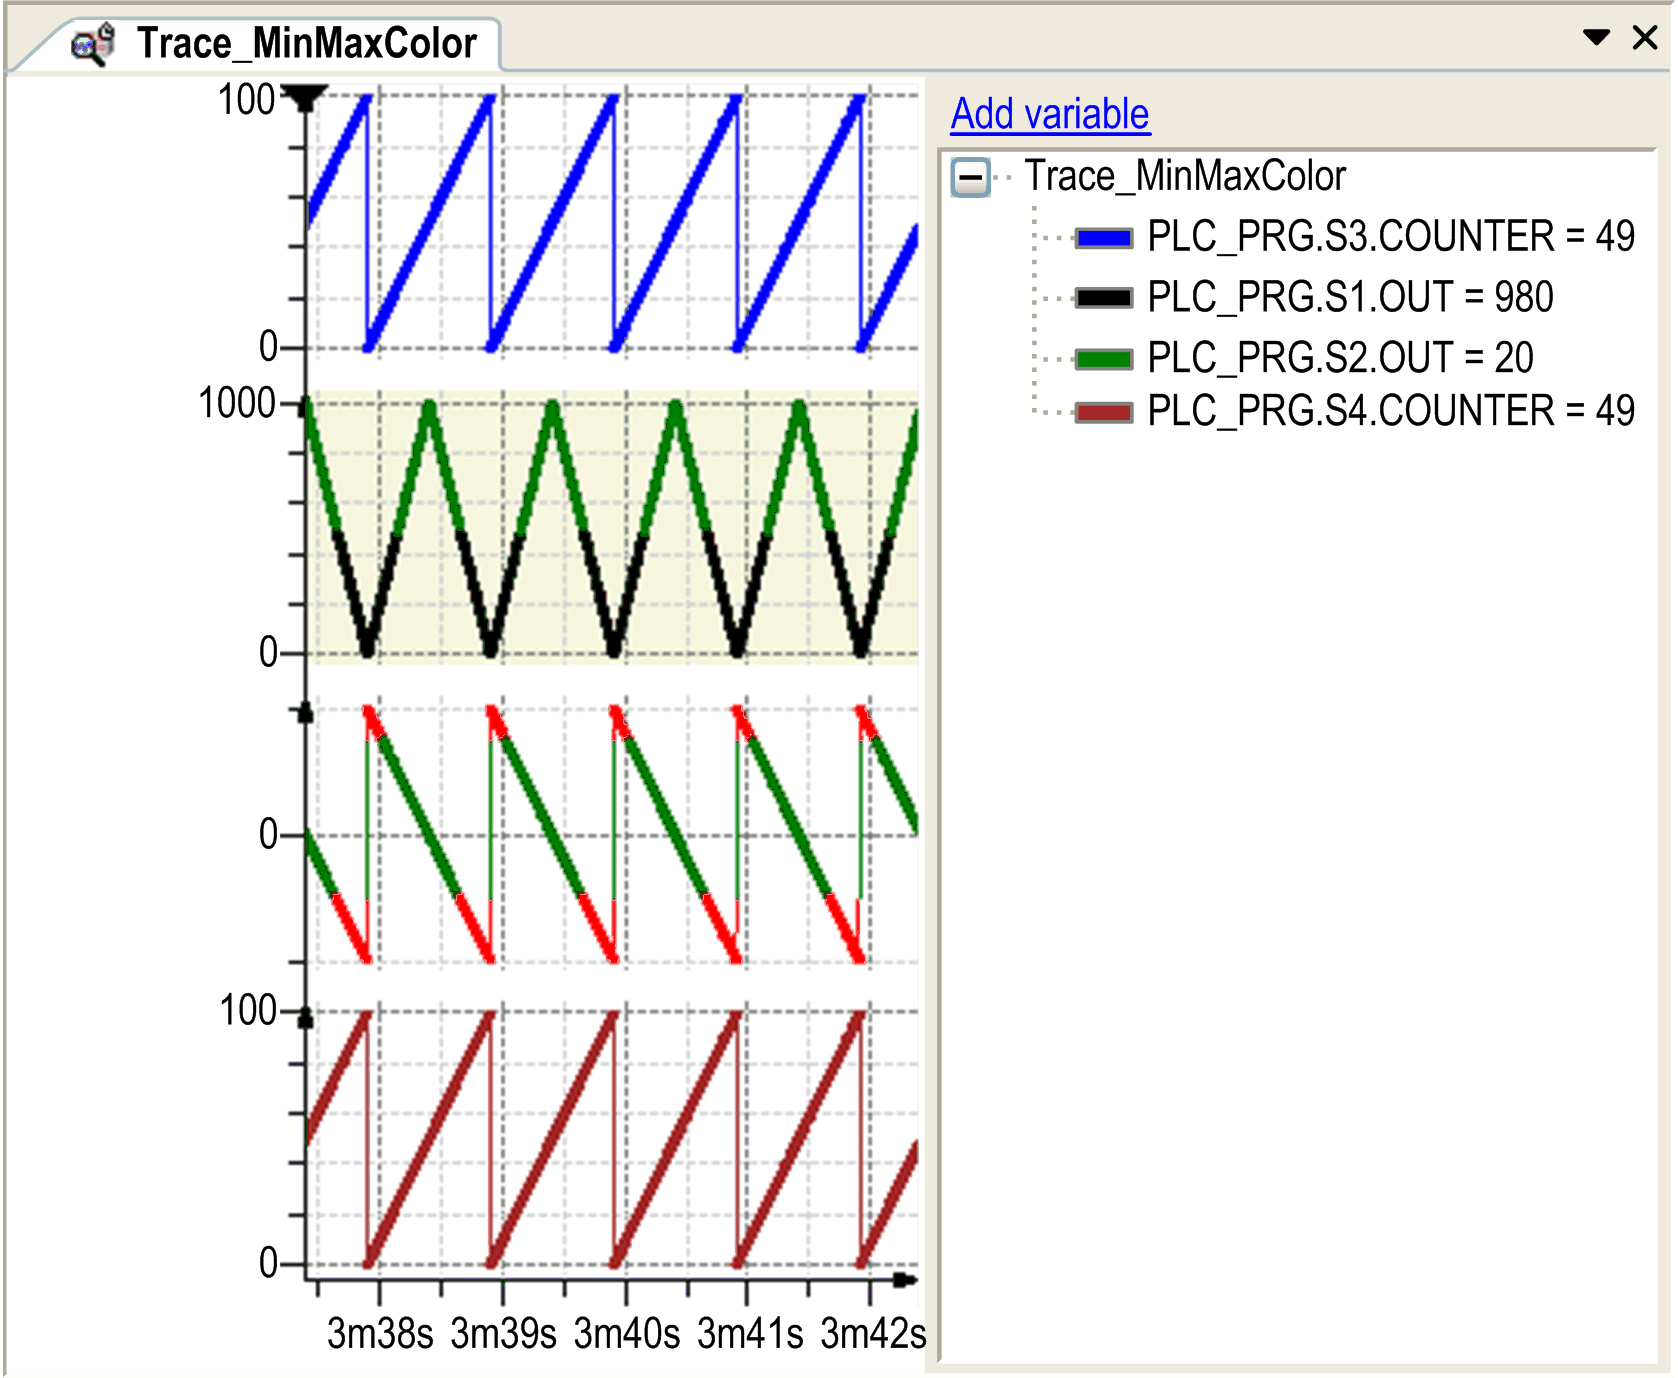Select the Trace_MinMaxColor tab

306,44
